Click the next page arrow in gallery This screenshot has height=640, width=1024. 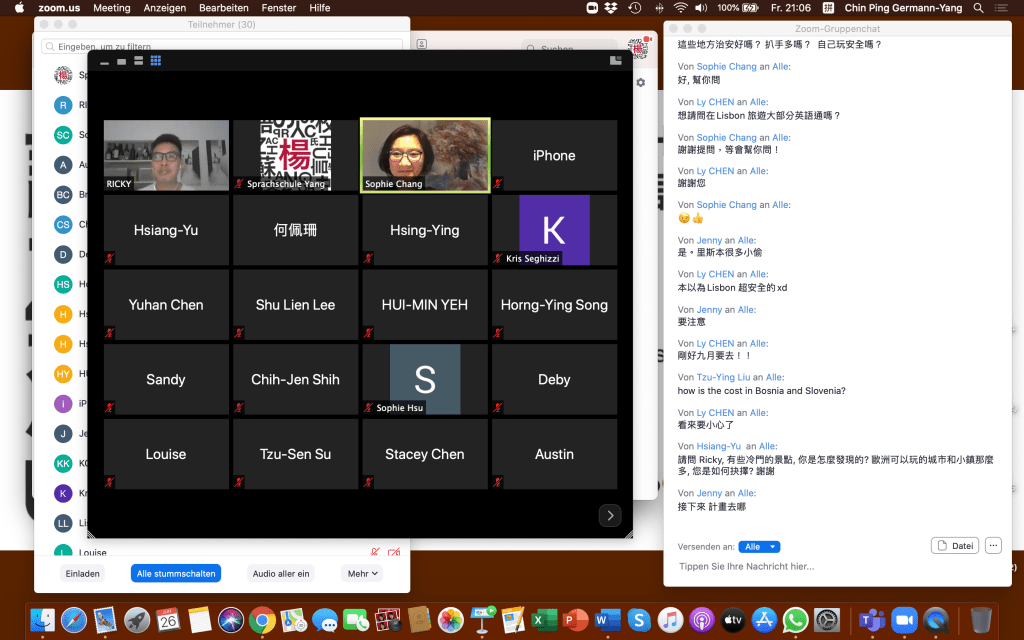pos(610,516)
